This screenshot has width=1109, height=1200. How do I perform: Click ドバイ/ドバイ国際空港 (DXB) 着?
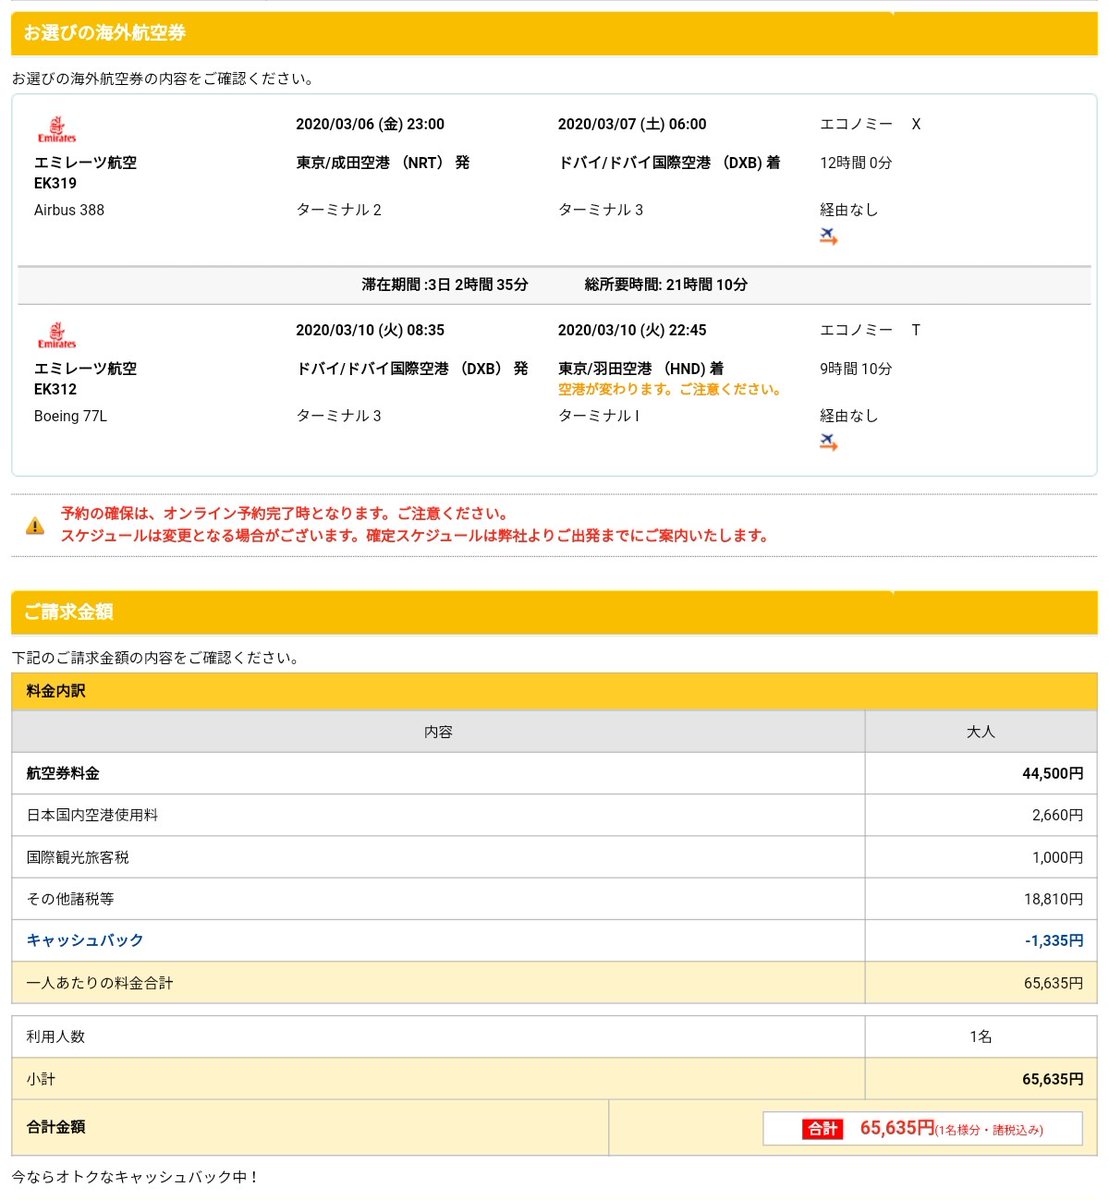(x=669, y=163)
